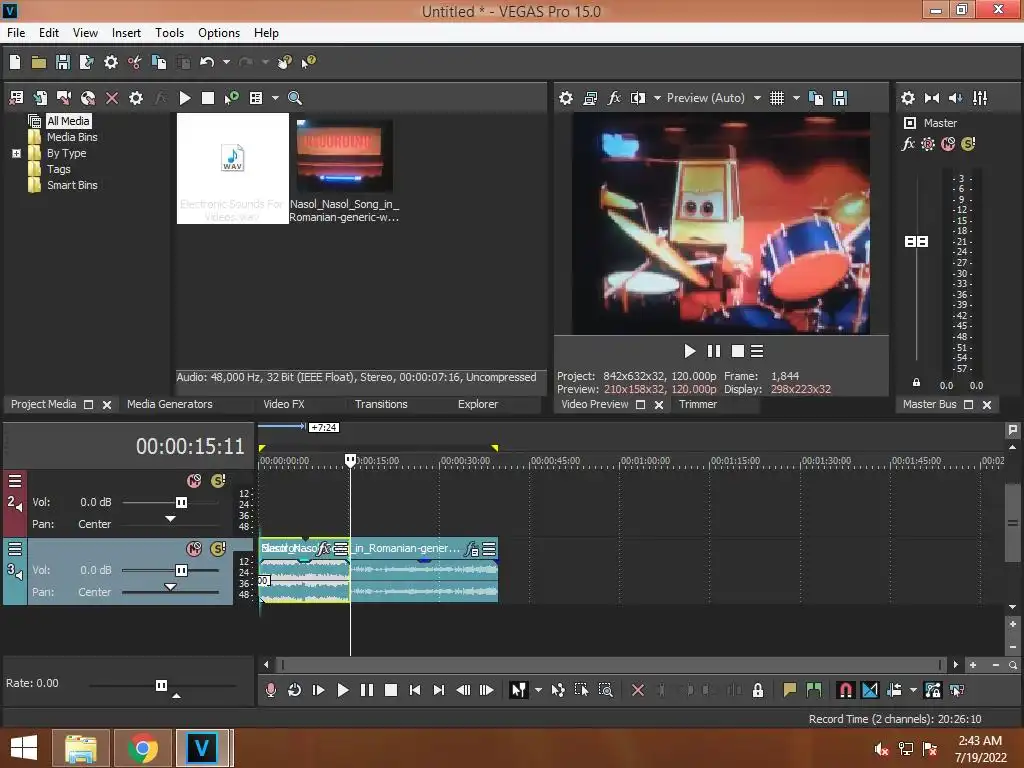1024x768 pixels.
Task: Open Master Bus audio properties gear icon
Action: point(908,98)
